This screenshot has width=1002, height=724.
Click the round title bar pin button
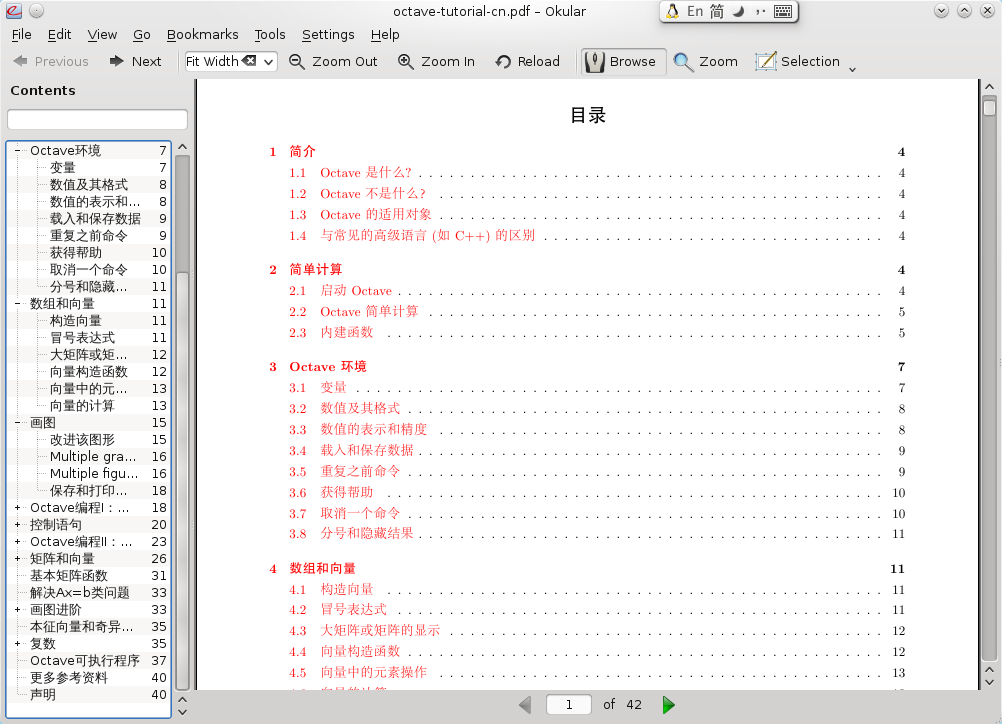[x=36, y=11]
